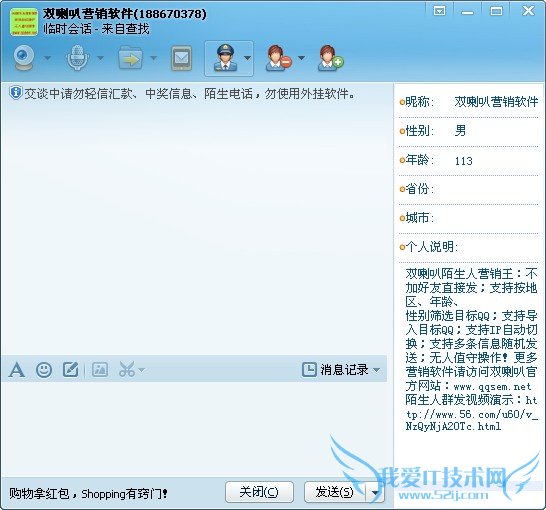Add as friend with green plus icon

(x=331, y=58)
